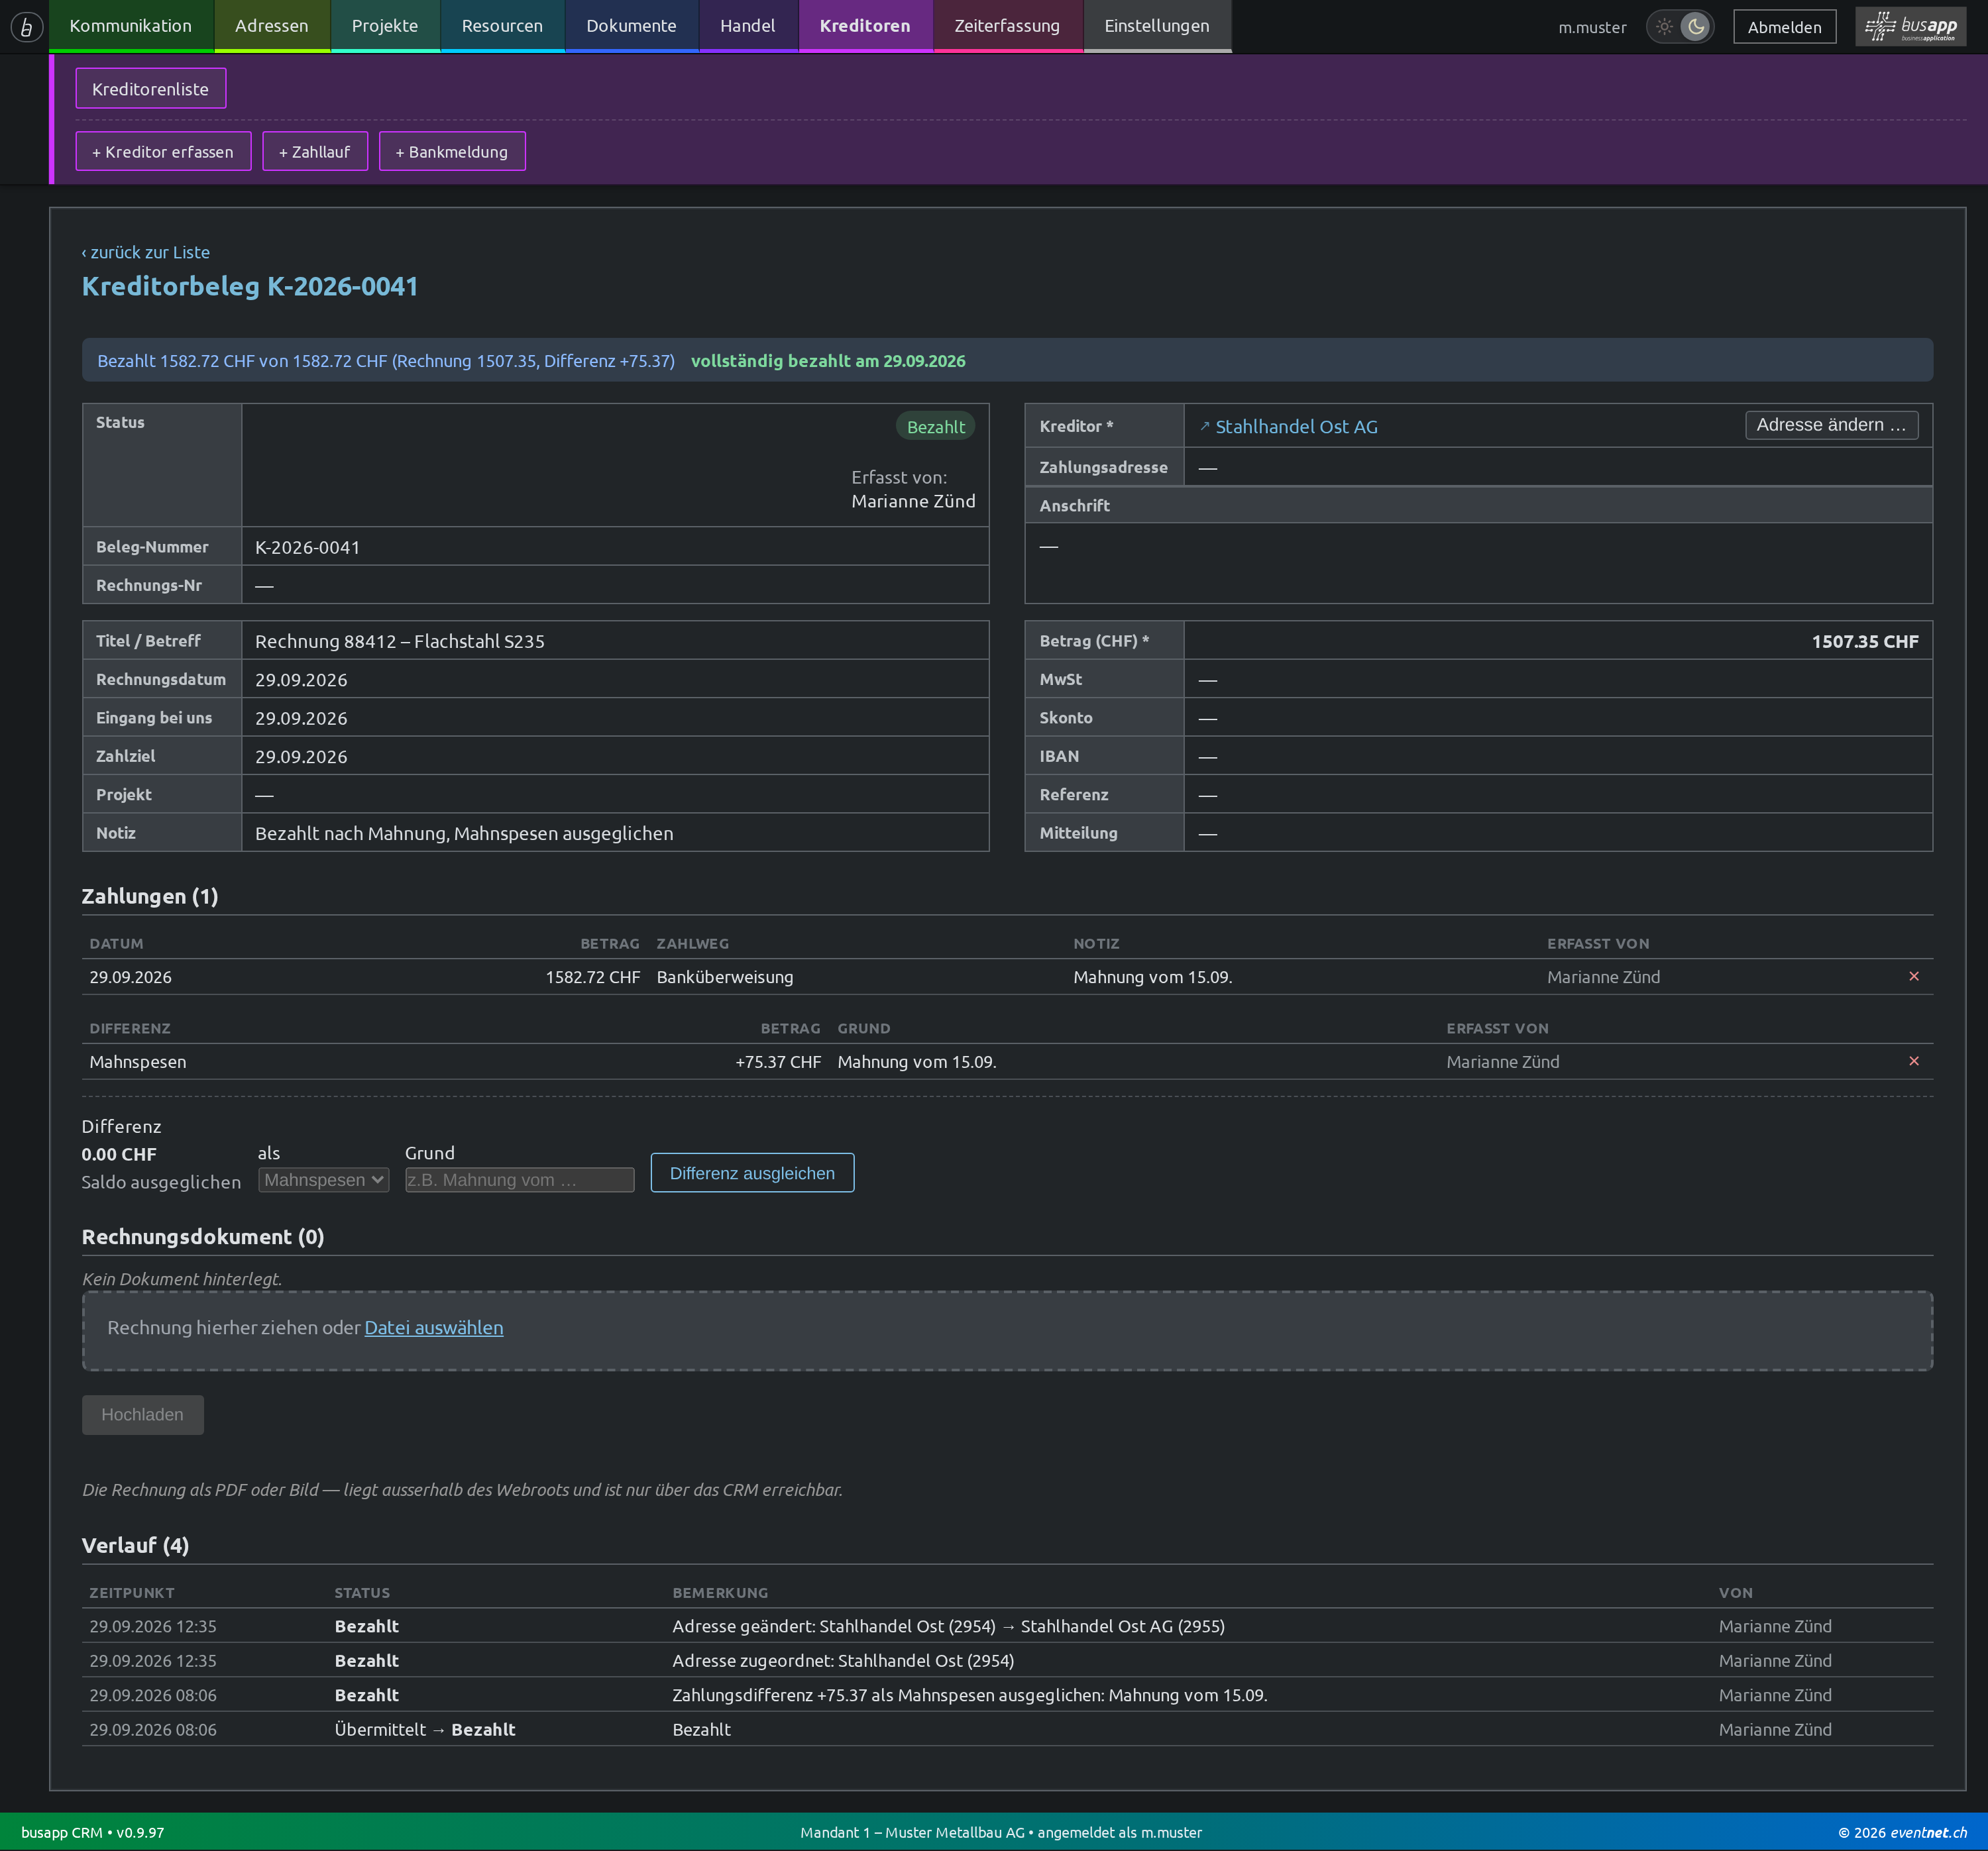
Task: Click the busapp 'b' home logo icon
Action: [x=26, y=27]
